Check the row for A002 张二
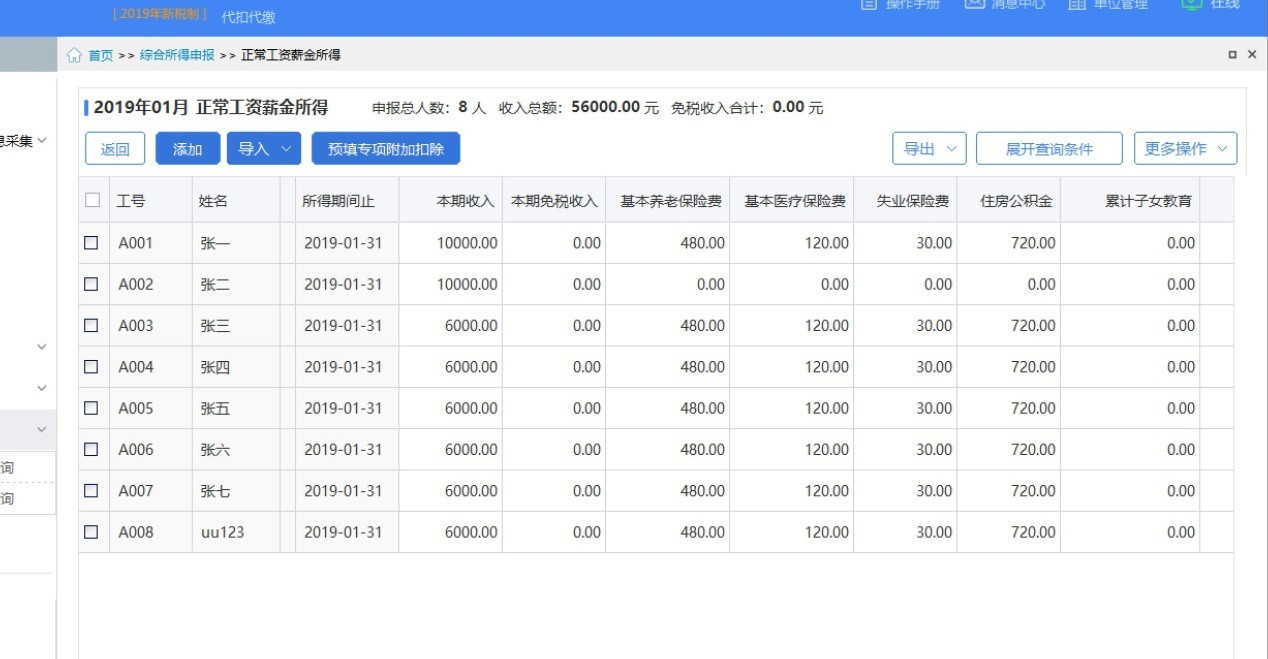1268x659 pixels. [x=91, y=284]
